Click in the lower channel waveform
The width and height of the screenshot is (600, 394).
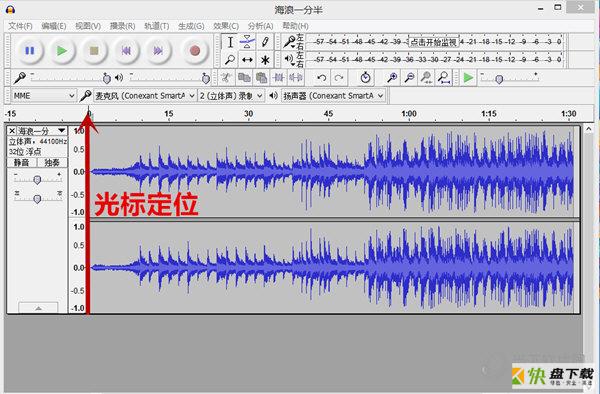331,267
